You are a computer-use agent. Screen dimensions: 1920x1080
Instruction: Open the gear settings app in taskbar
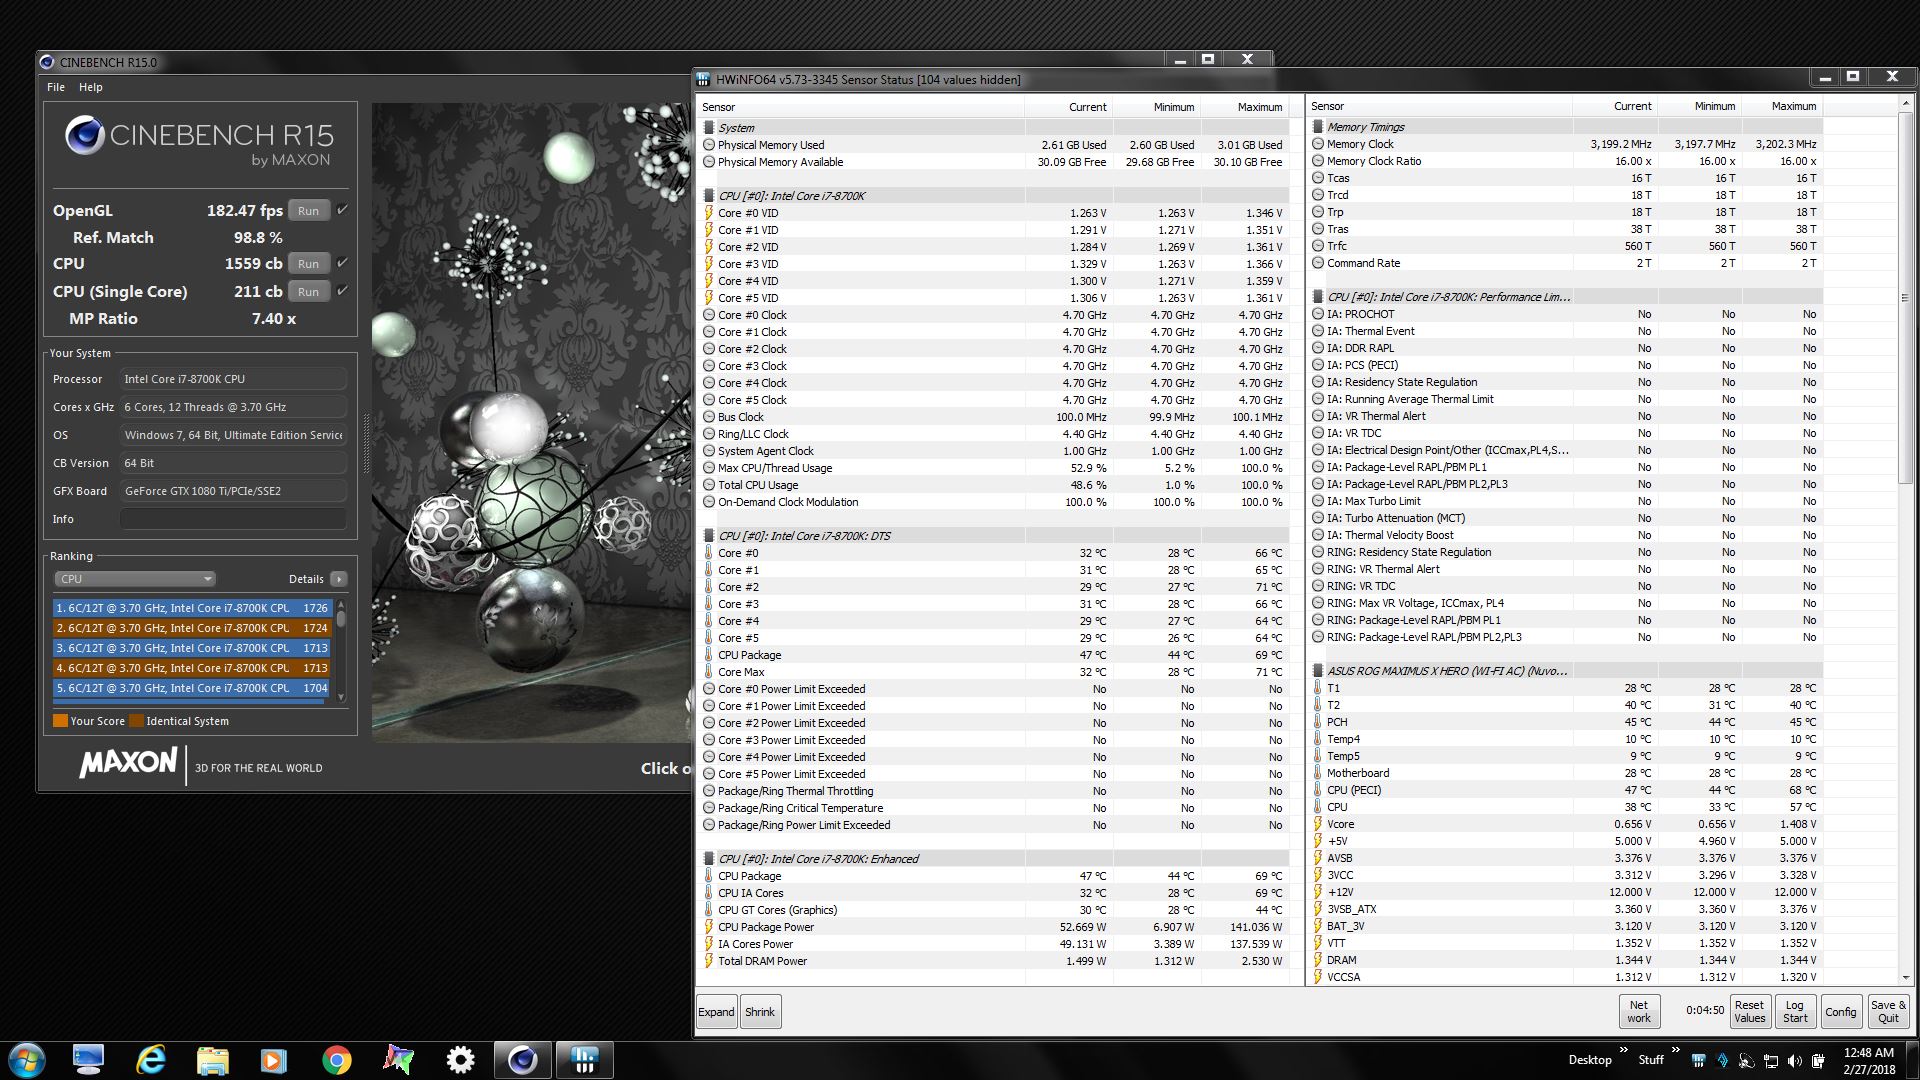[x=460, y=1060]
